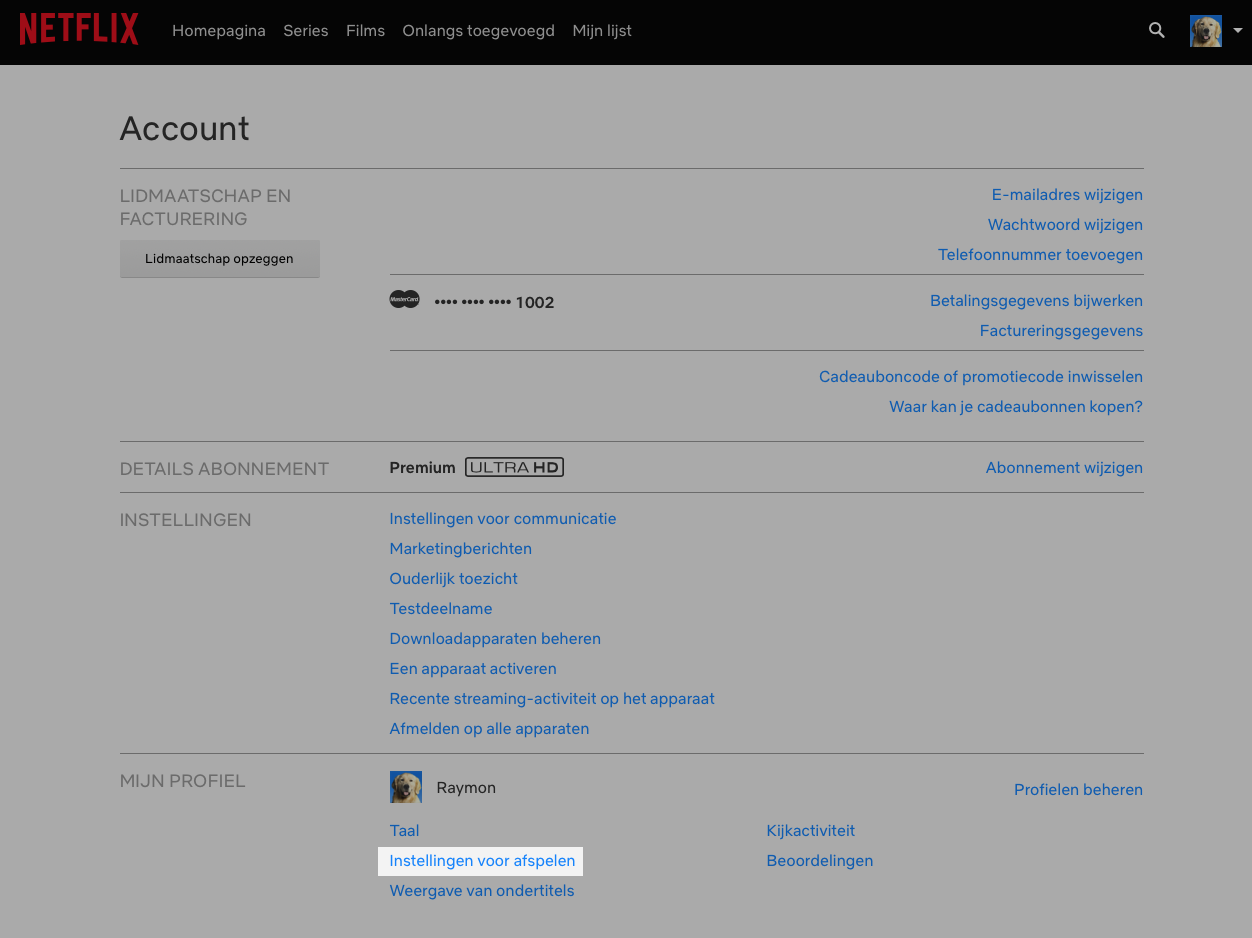The width and height of the screenshot is (1252, 938).
Task: Open the Series menu item
Action: click(x=305, y=31)
